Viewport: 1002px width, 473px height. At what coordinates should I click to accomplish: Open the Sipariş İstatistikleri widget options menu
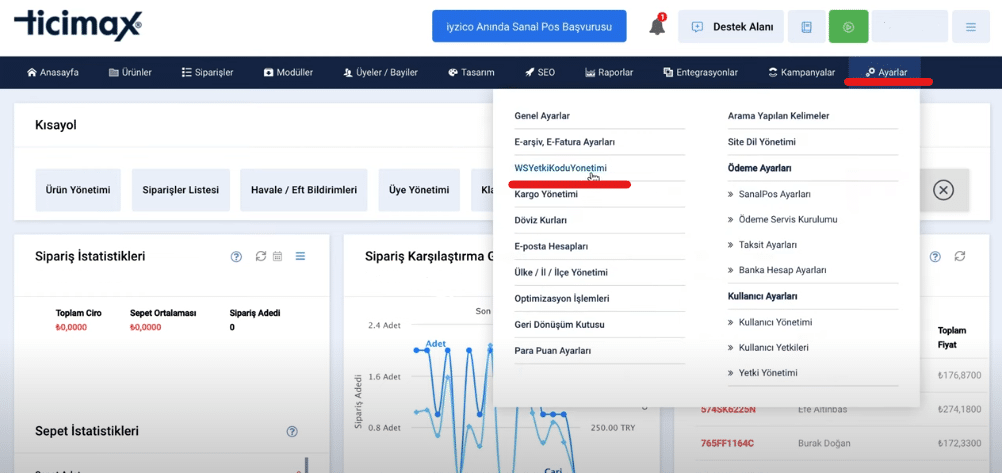click(x=300, y=257)
